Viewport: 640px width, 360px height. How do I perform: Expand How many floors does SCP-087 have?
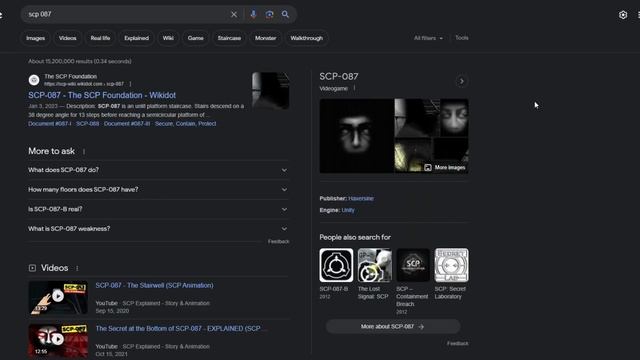coord(158,189)
